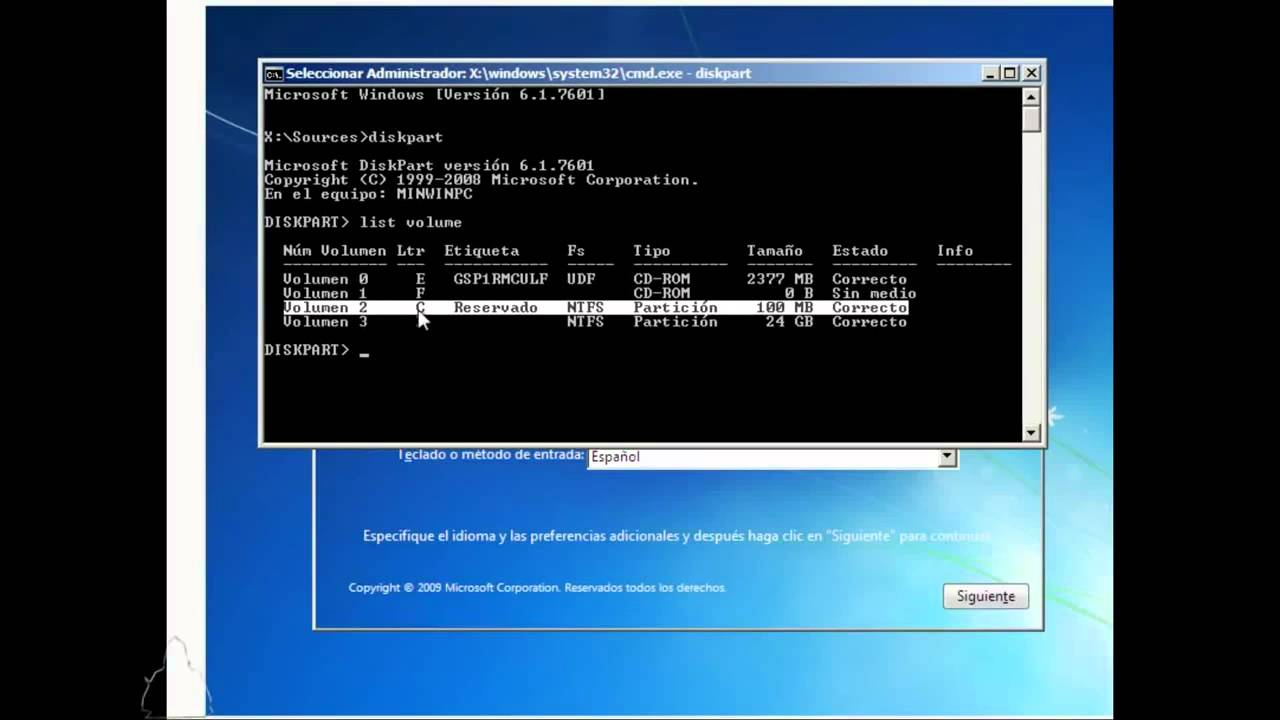1280x720 pixels.
Task: Click the 'Núm Volumen' column header
Action: (x=334, y=251)
